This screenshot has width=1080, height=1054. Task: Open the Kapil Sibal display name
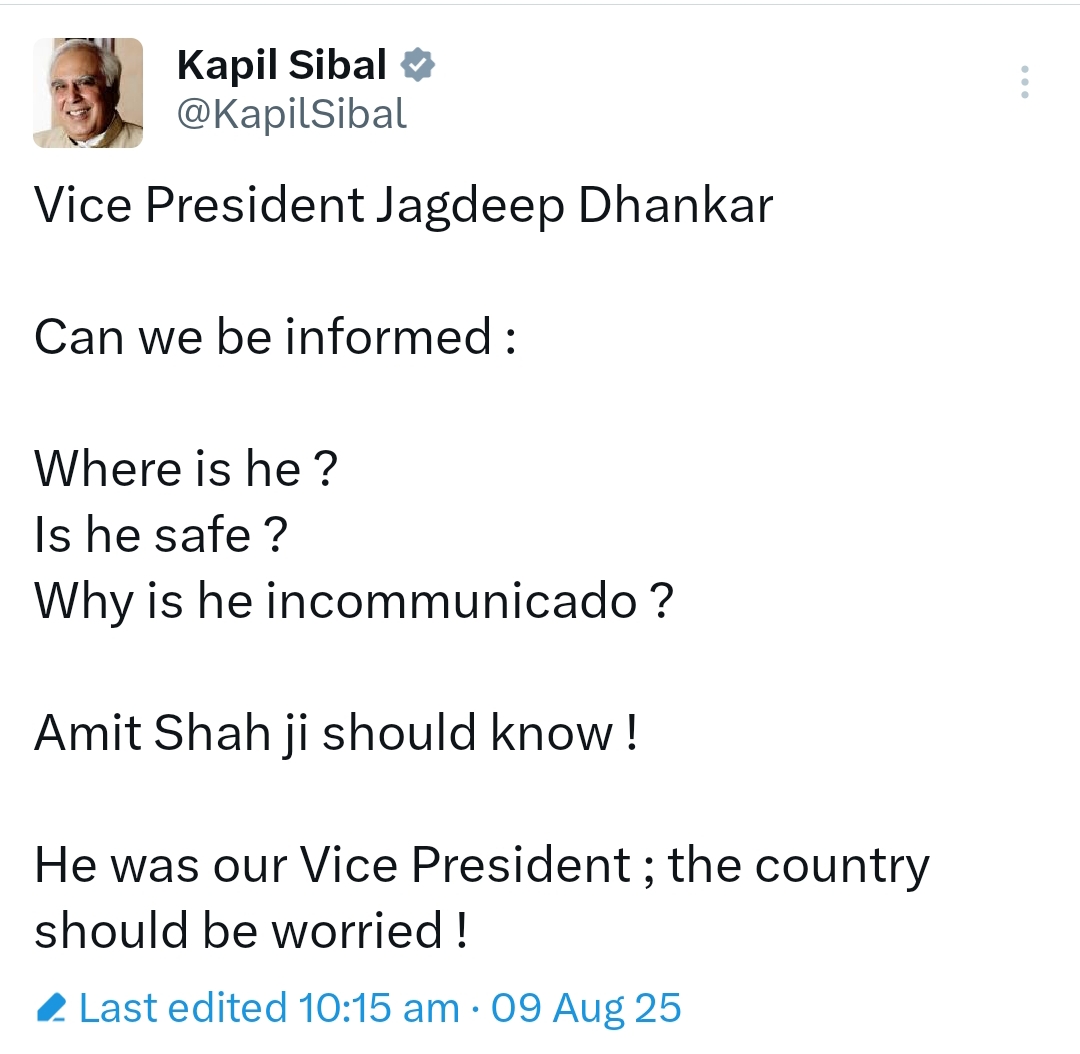click(281, 66)
